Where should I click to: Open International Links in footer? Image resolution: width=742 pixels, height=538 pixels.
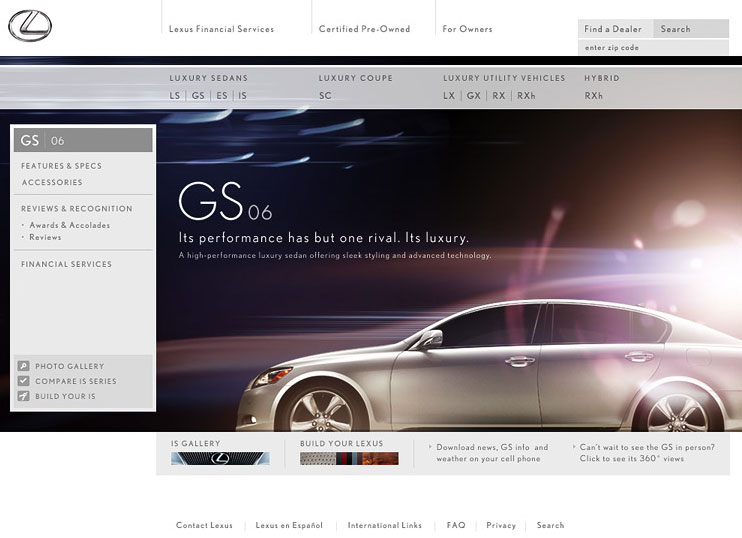click(x=385, y=525)
